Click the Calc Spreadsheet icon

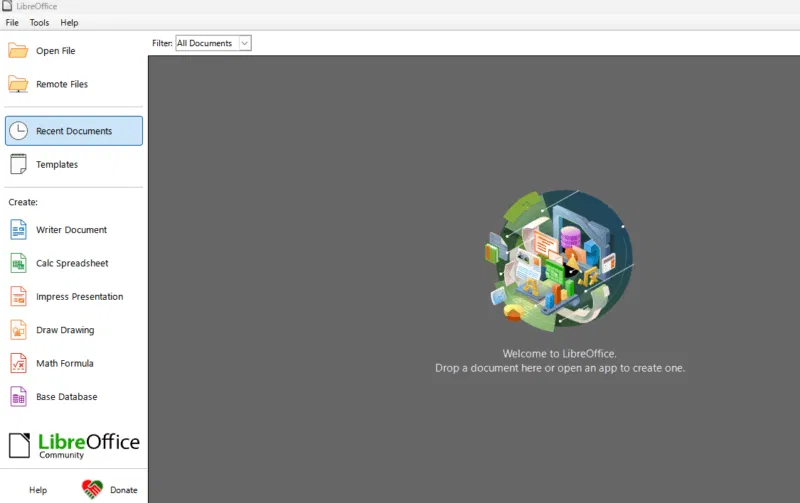(x=19, y=263)
